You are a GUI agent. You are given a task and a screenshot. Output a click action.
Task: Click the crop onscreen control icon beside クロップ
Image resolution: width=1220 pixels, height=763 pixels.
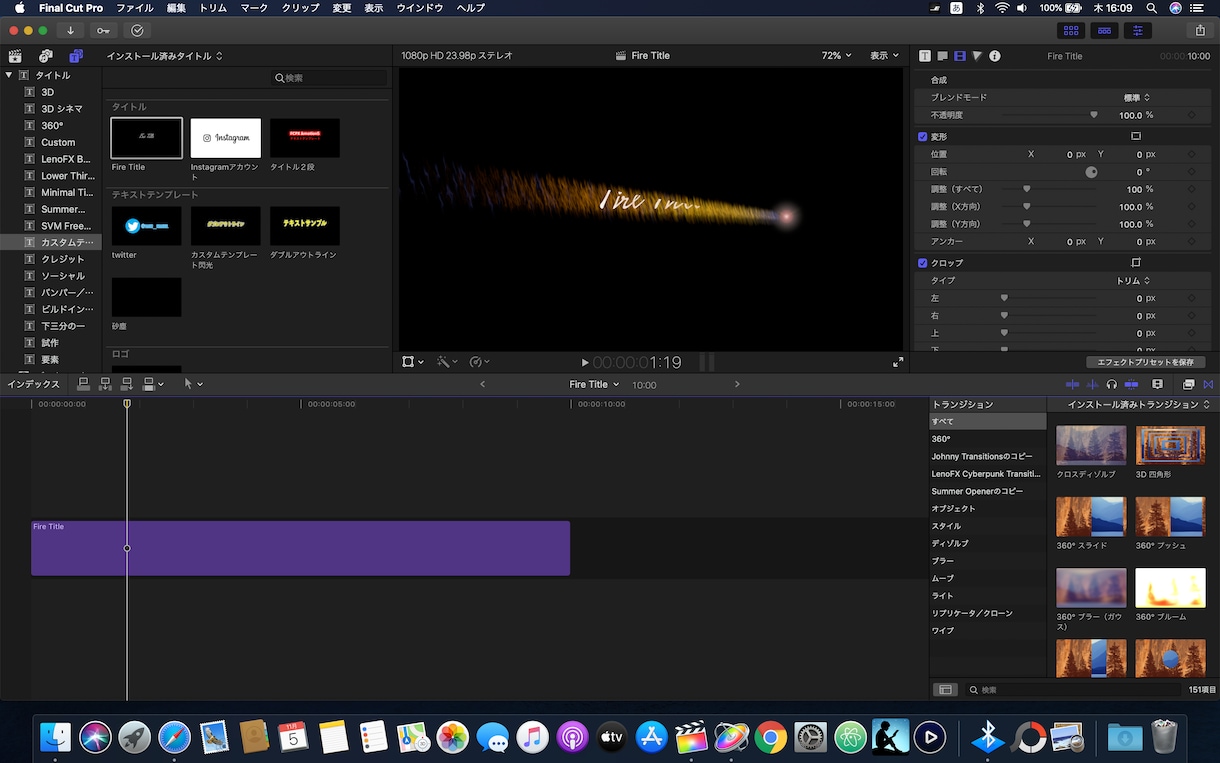pyautogui.click(x=1136, y=263)
